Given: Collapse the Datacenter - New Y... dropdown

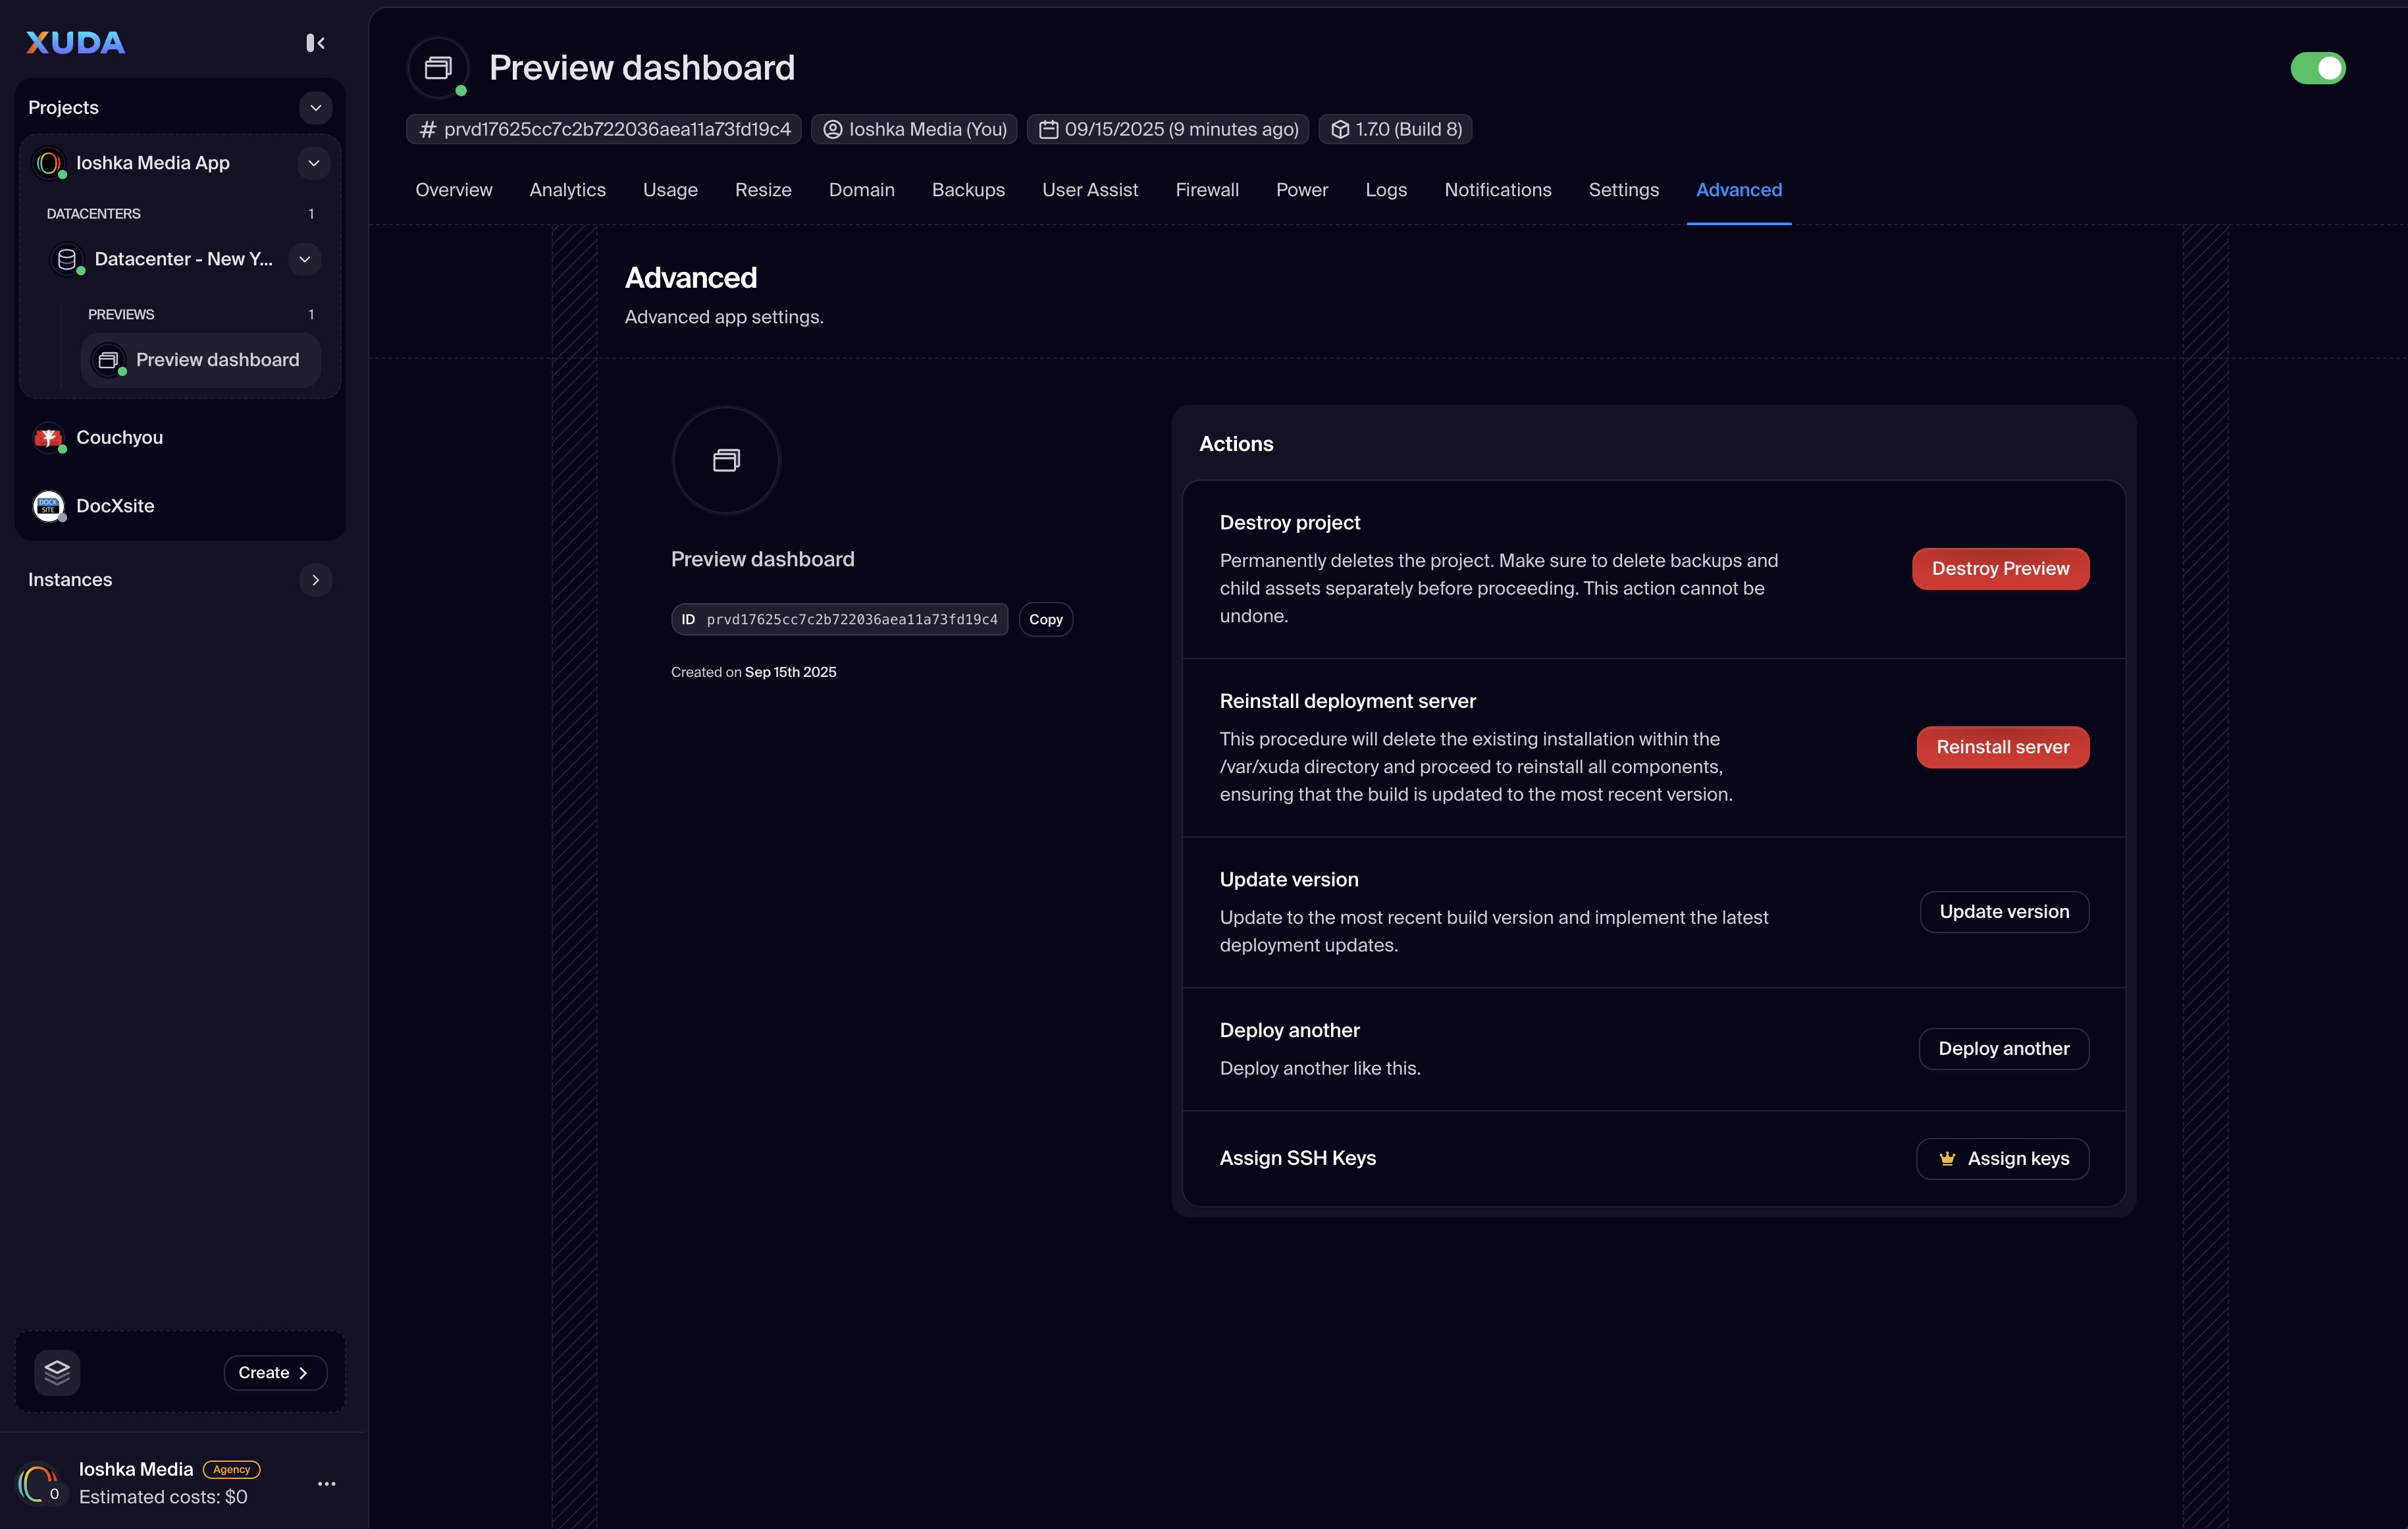Looking at the screenshot, I should click(304, 259).
